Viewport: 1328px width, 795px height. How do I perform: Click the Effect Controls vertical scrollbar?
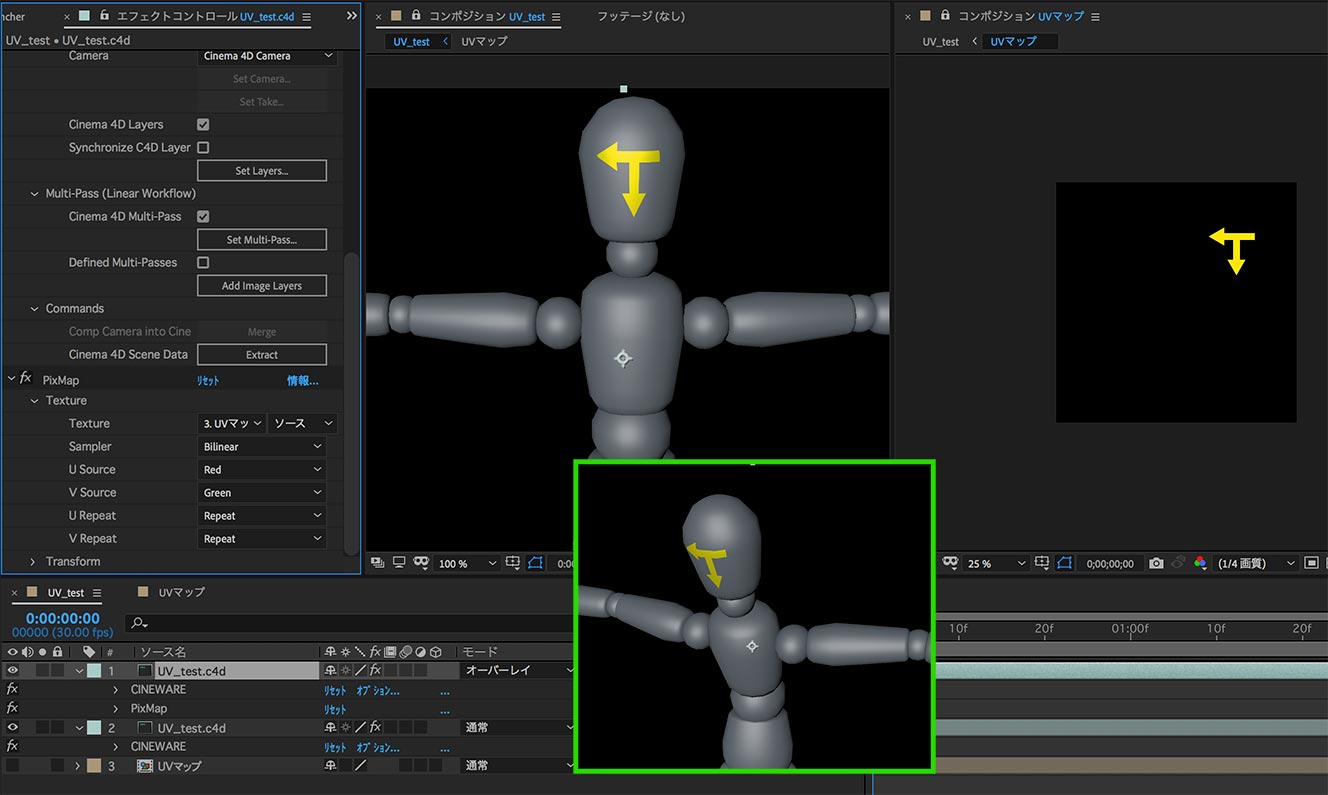pyautogui.click(x=350, y=405)
